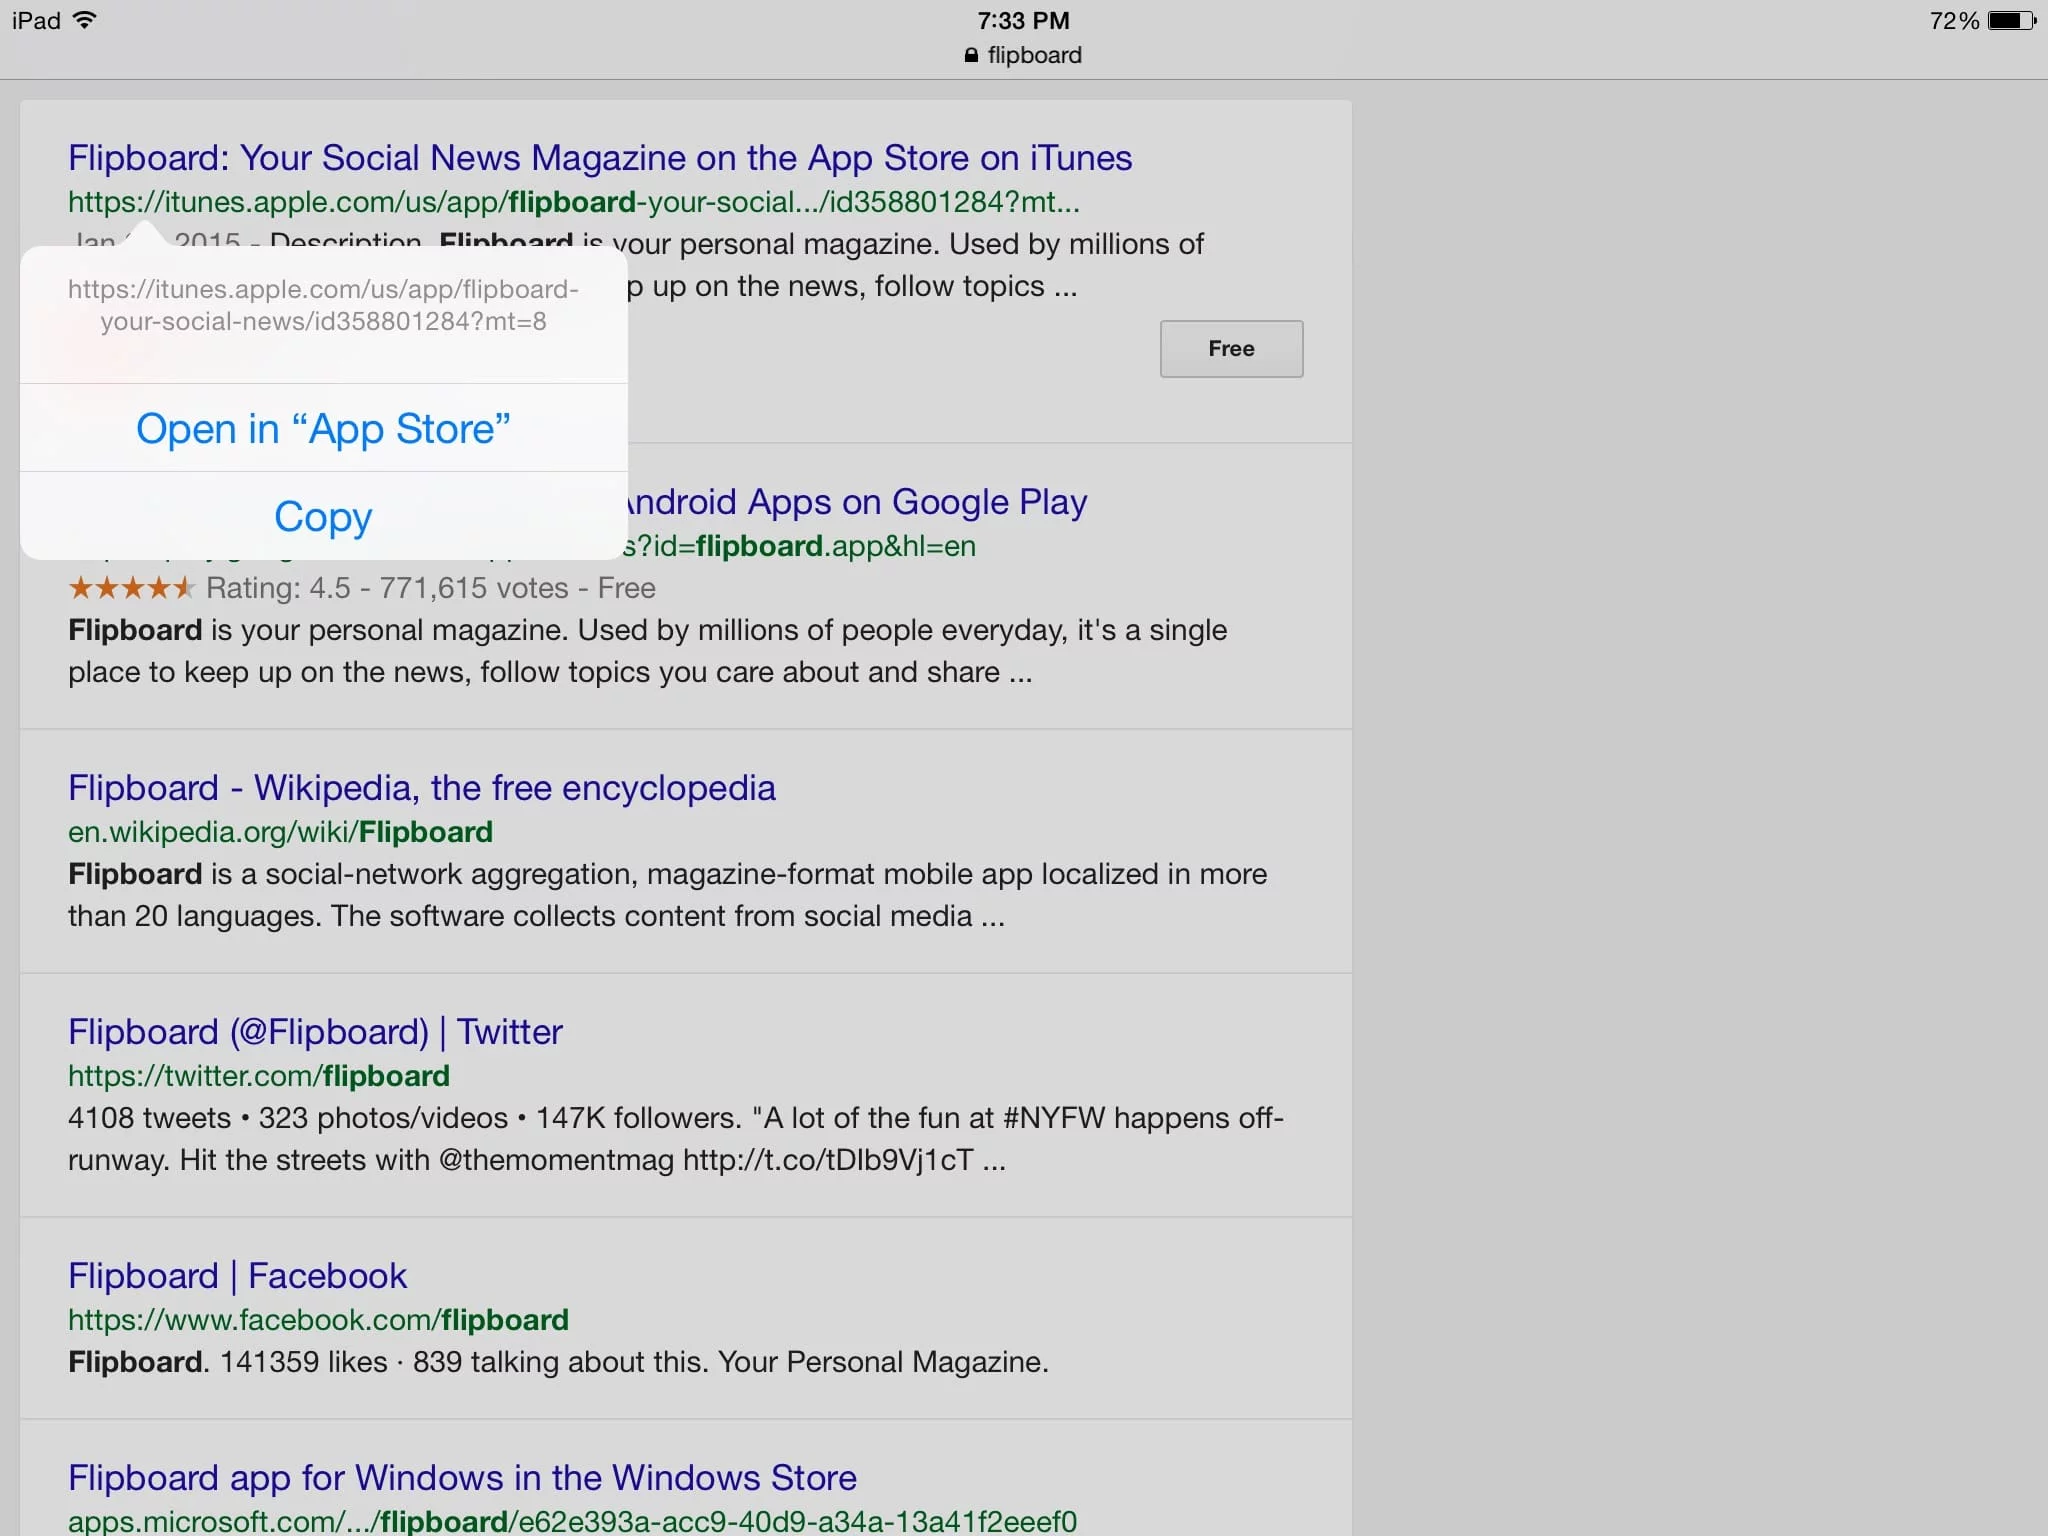The image size is (2048, 1536).
Task: Tap en.wikipedia.org/wiki/Flipboard URL
Action: tap(280, 832)
